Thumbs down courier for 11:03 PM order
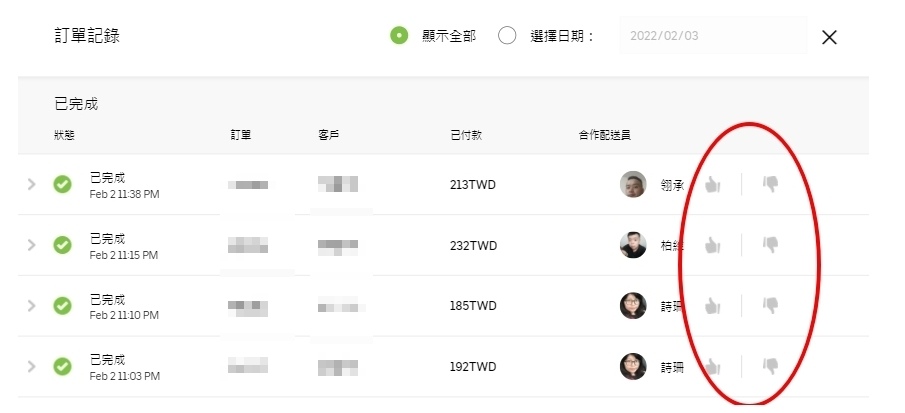This screenshot has height=413, width=905. click(x=770, y=366)
